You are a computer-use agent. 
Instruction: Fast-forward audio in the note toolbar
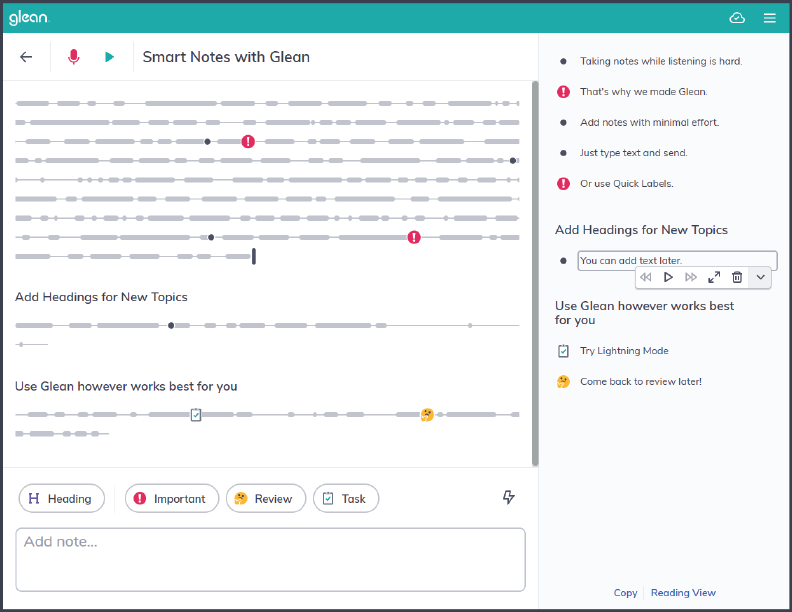[691, 277]
